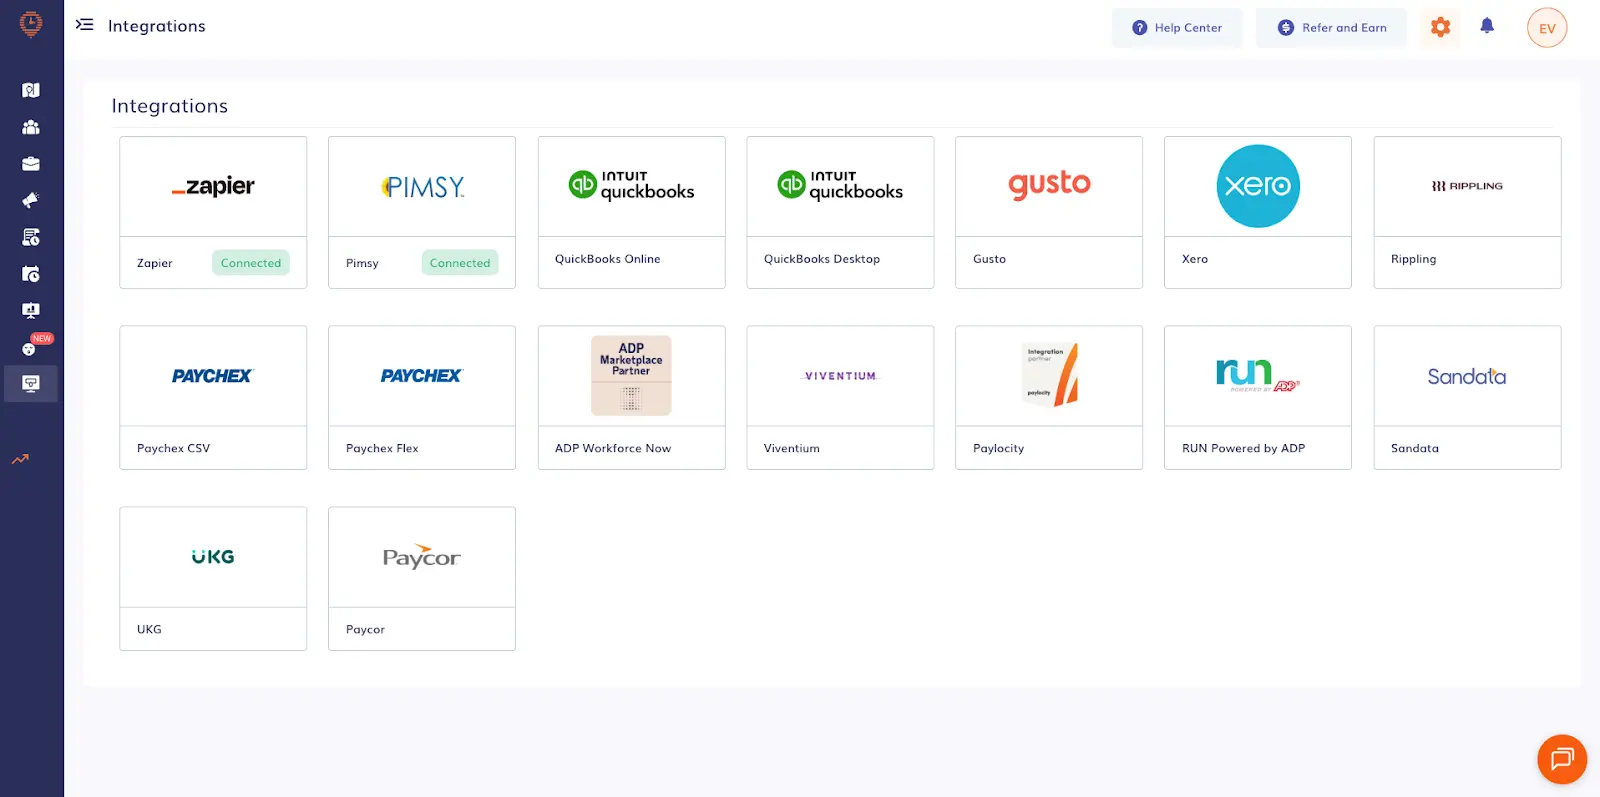
Task: Open the Xero logo card
Action: click(x=1258, y=187)
